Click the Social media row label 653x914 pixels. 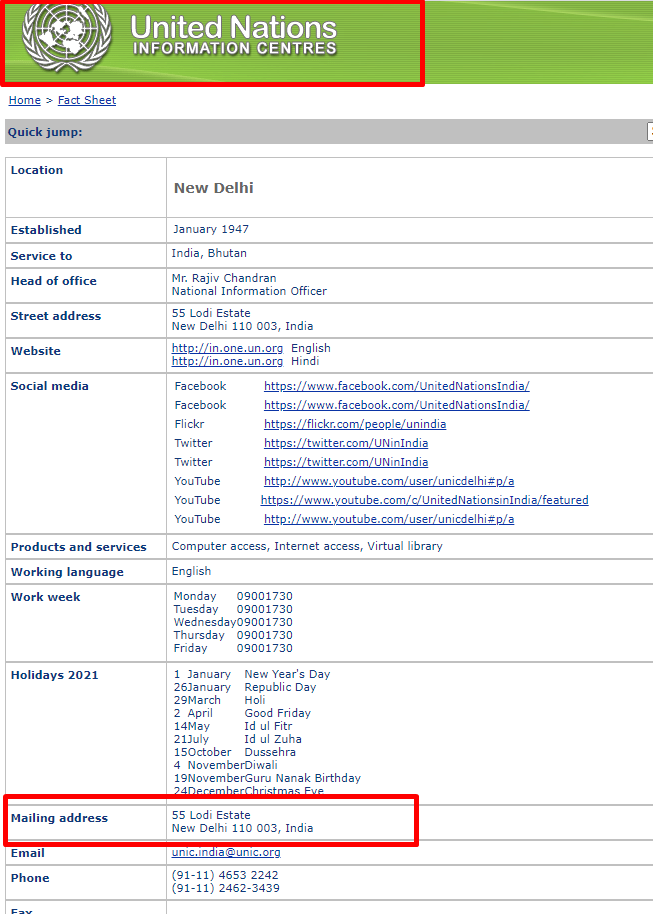pos(50,386)
